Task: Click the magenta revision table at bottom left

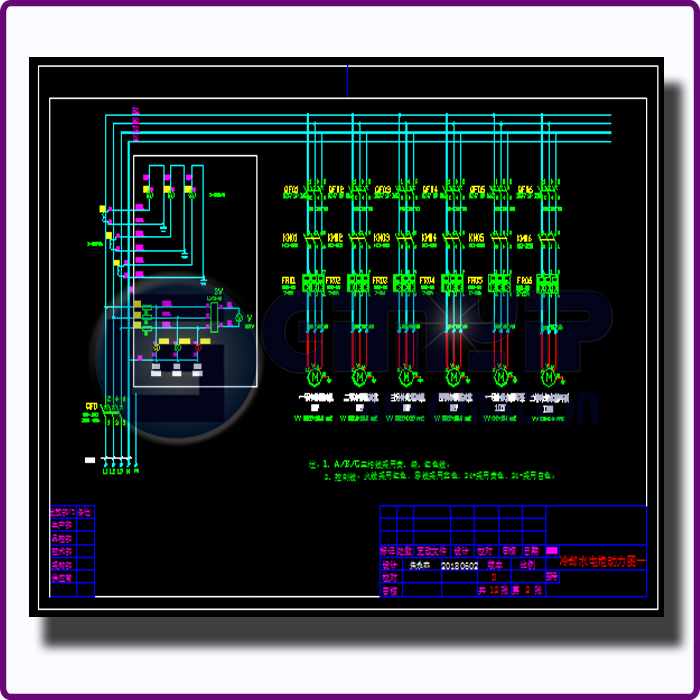Action: 72,550
